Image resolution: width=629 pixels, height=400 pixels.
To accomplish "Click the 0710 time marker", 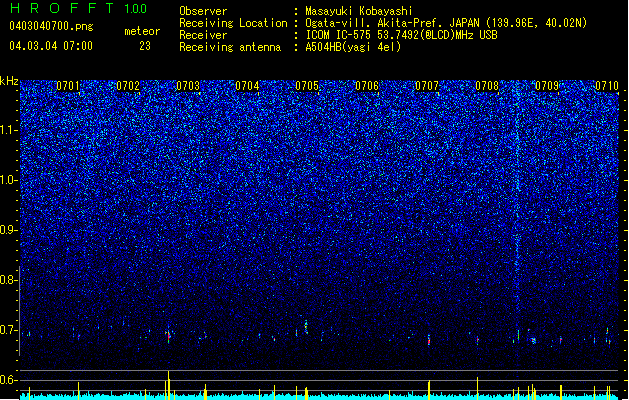I will pyautogui.click(x=607, y=86).
